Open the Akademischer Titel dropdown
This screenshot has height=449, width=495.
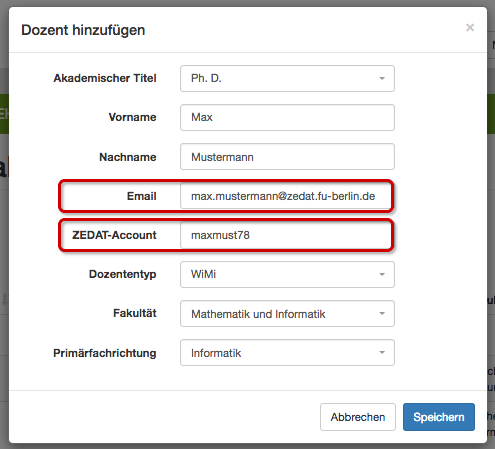(287, 78)
